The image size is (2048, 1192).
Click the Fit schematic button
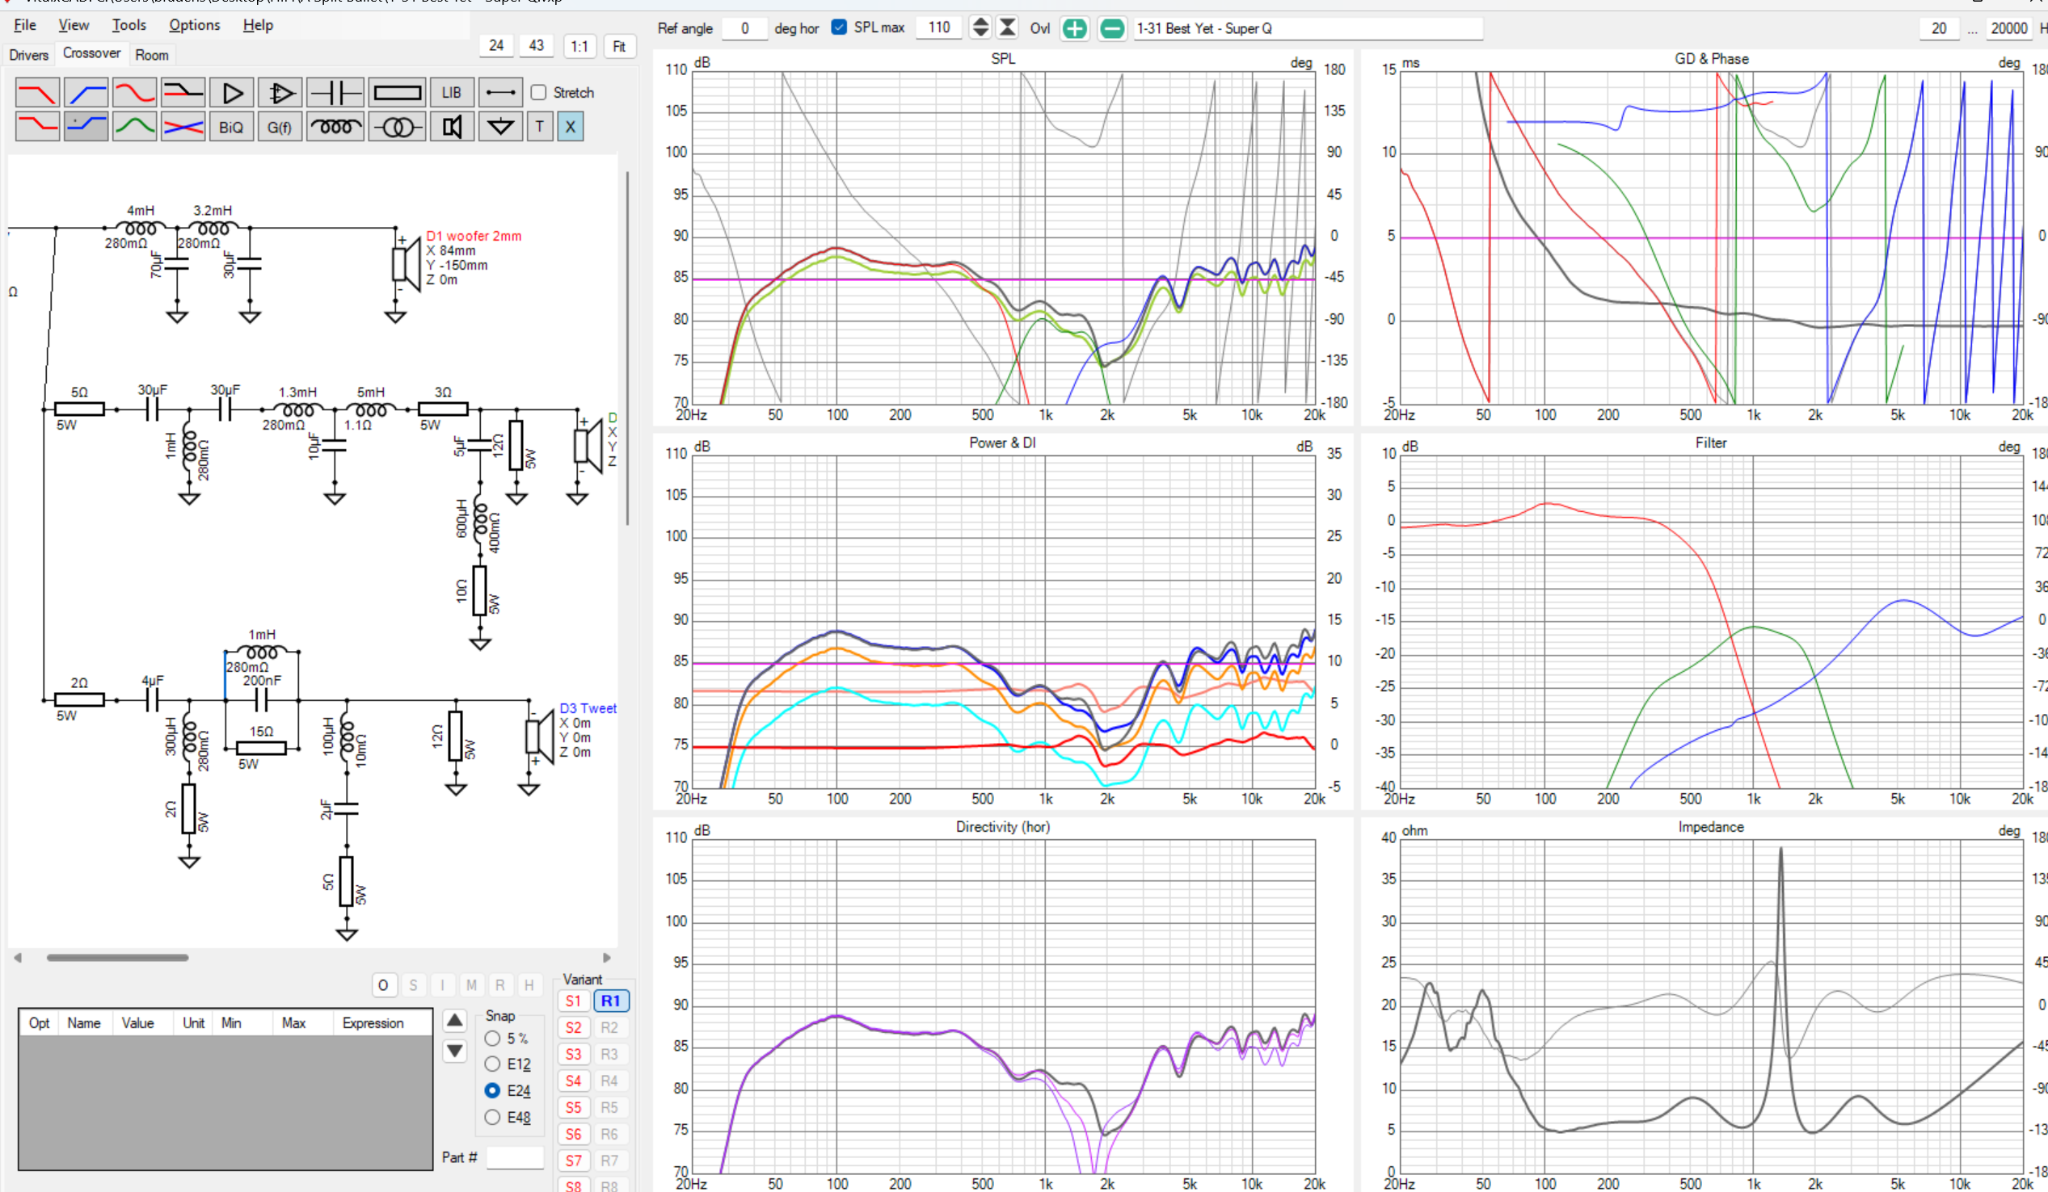coord(619,46)
